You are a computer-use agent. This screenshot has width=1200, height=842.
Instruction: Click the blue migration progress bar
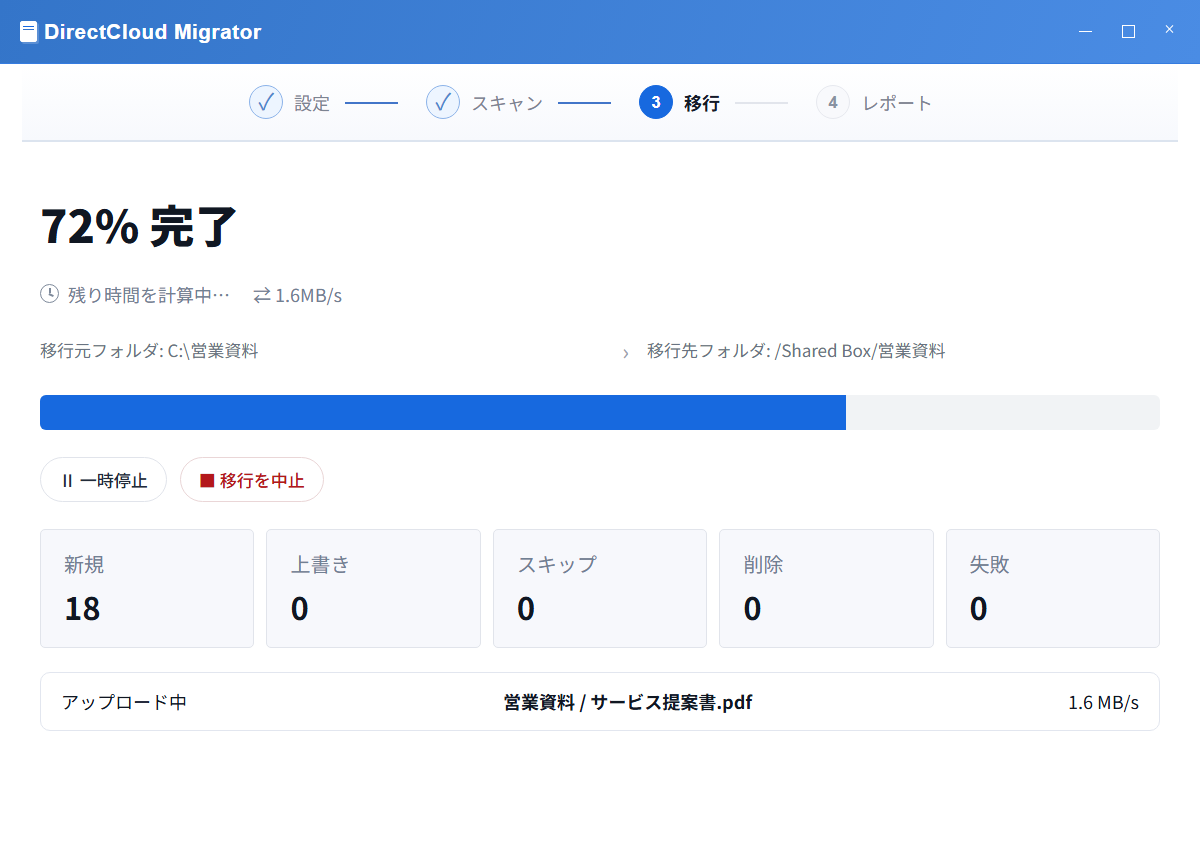tap(443, 413)
